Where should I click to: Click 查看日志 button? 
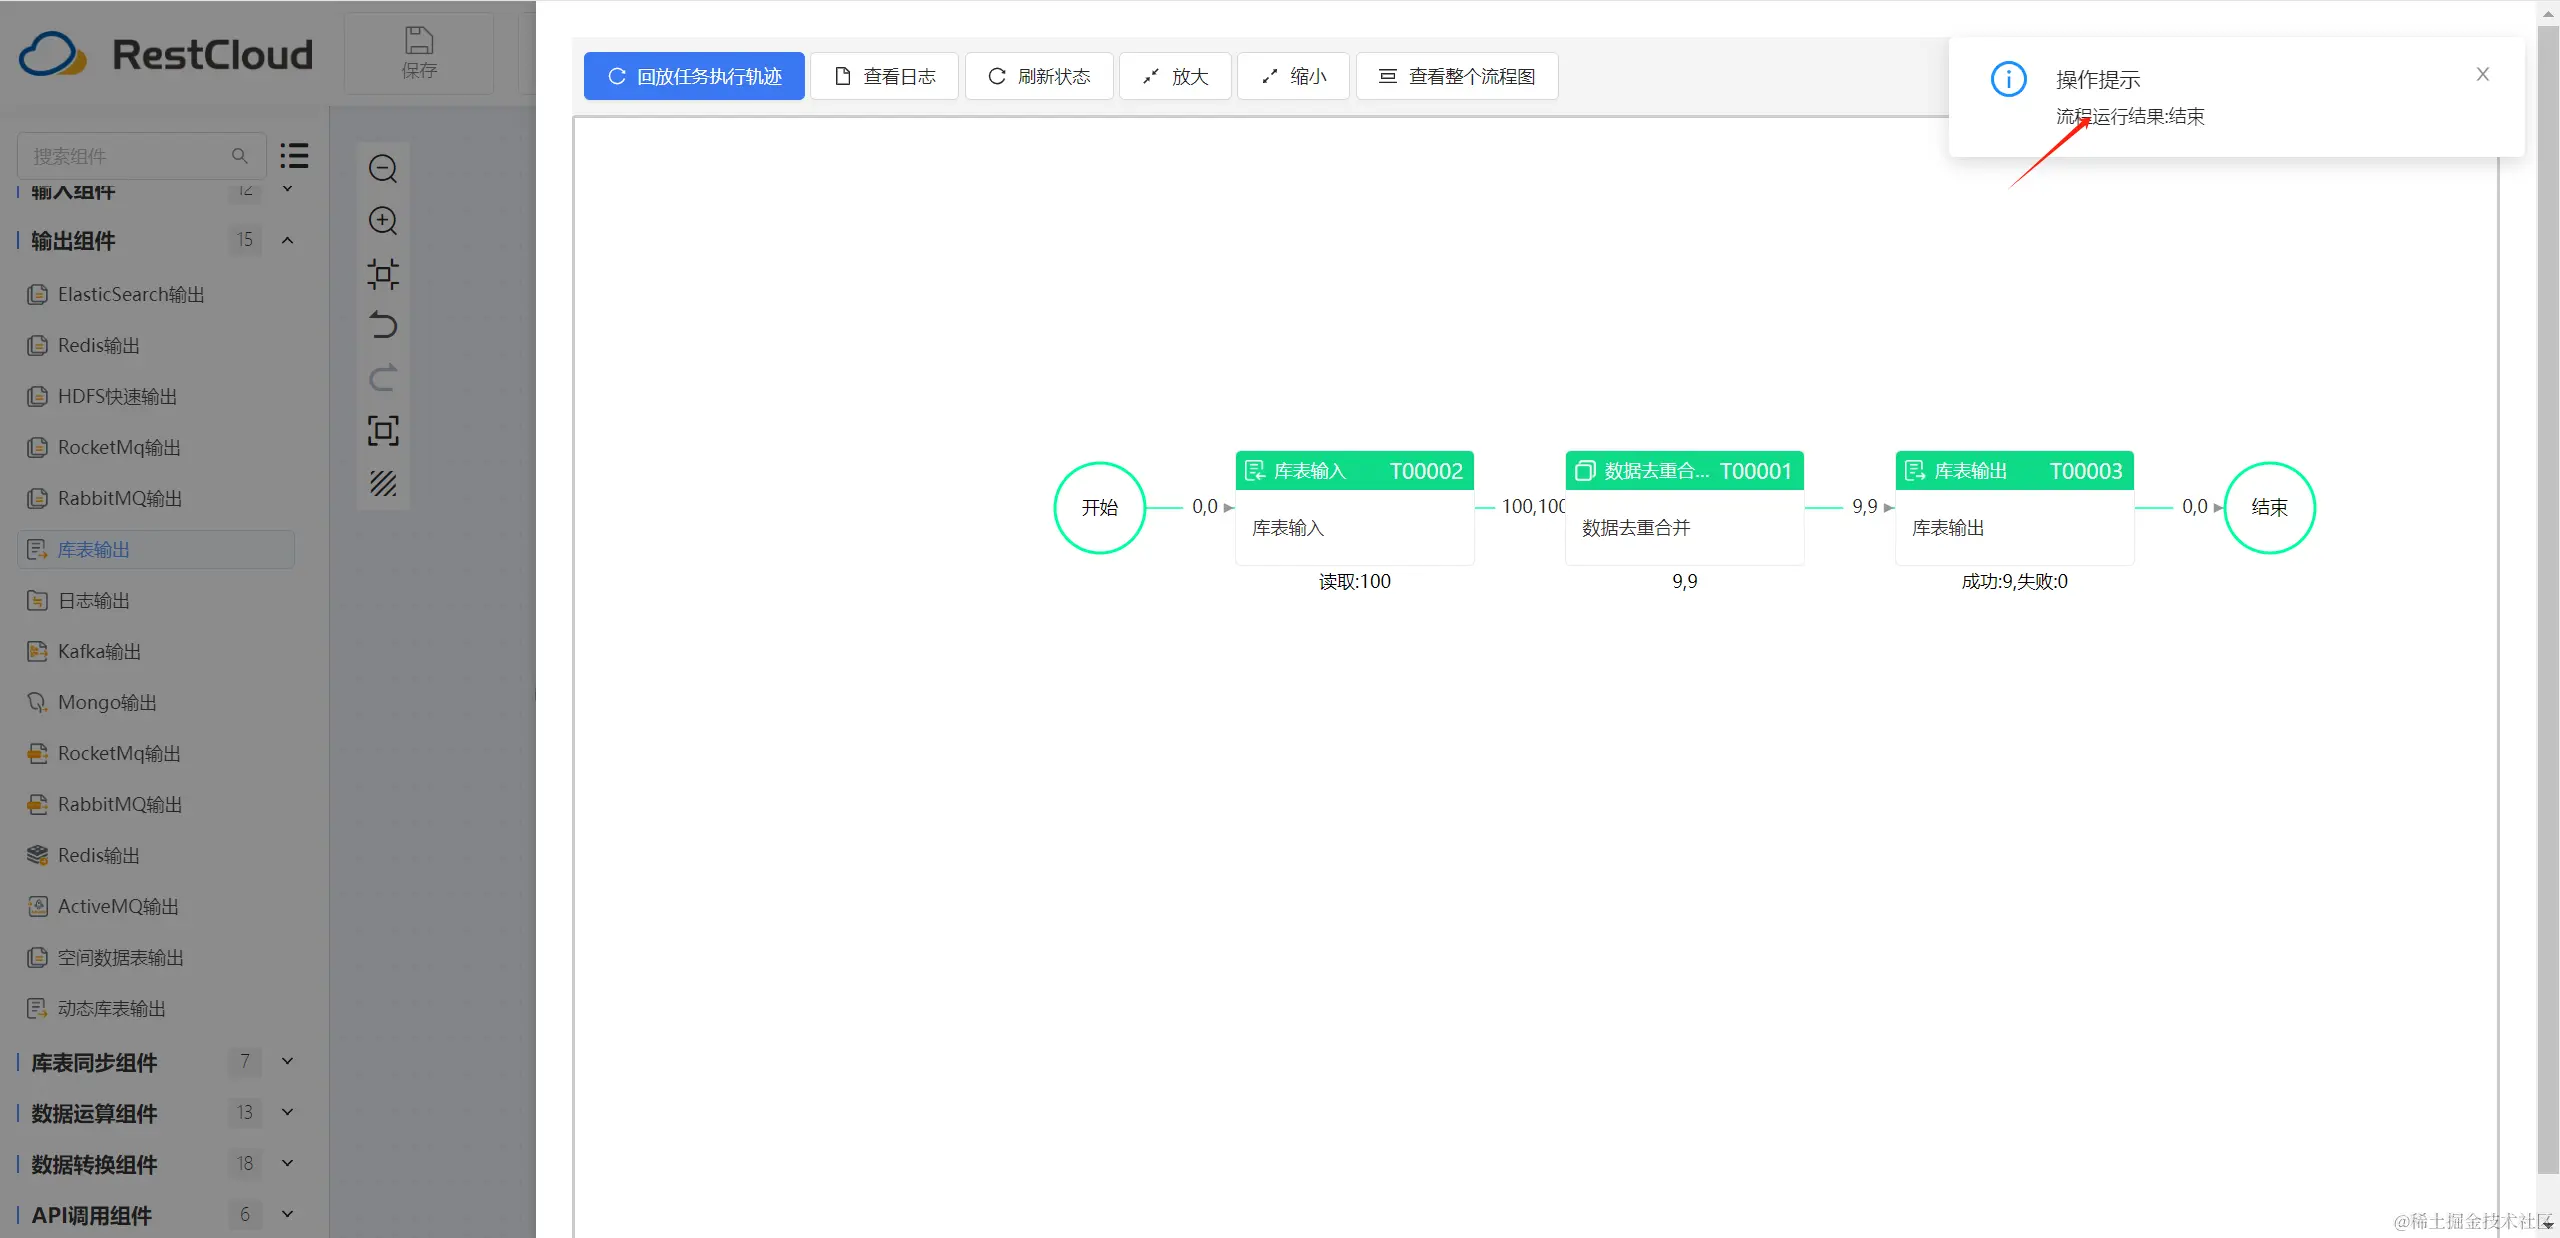884,76
